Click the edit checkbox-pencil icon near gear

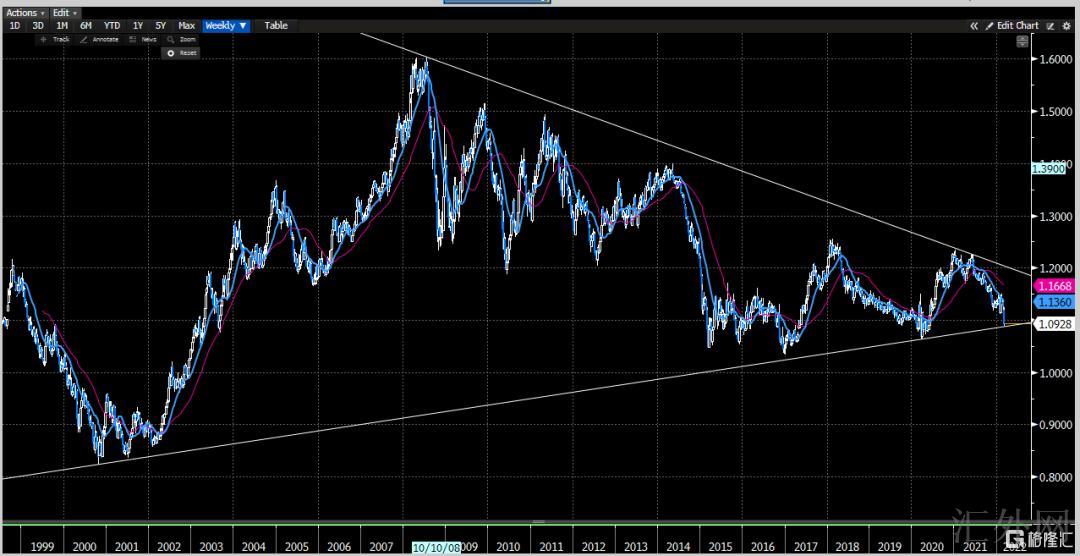(1050, 25)
